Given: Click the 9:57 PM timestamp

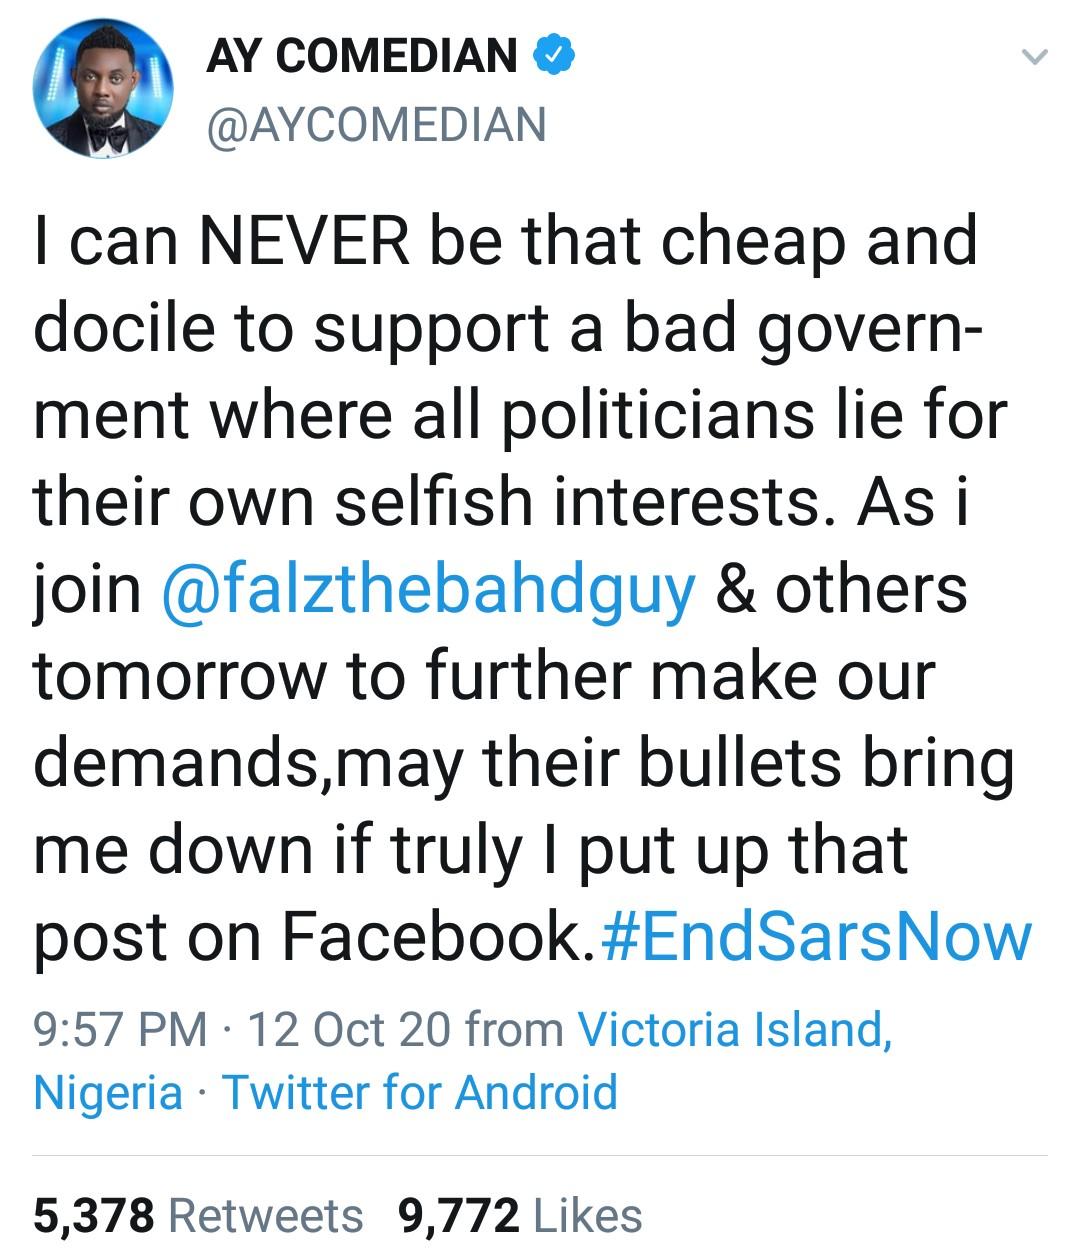Looking at the screenshot, I should click(120, 1029).
